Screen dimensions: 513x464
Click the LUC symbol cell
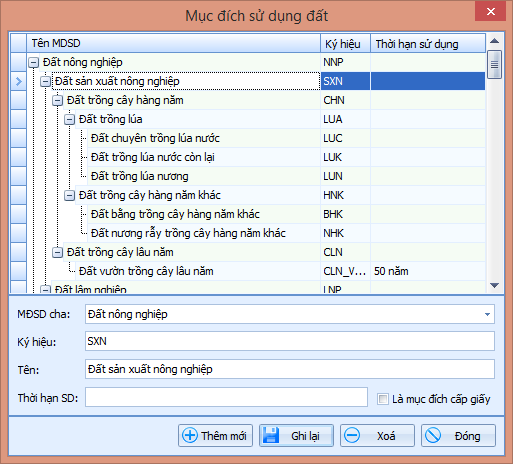[345, 138]
